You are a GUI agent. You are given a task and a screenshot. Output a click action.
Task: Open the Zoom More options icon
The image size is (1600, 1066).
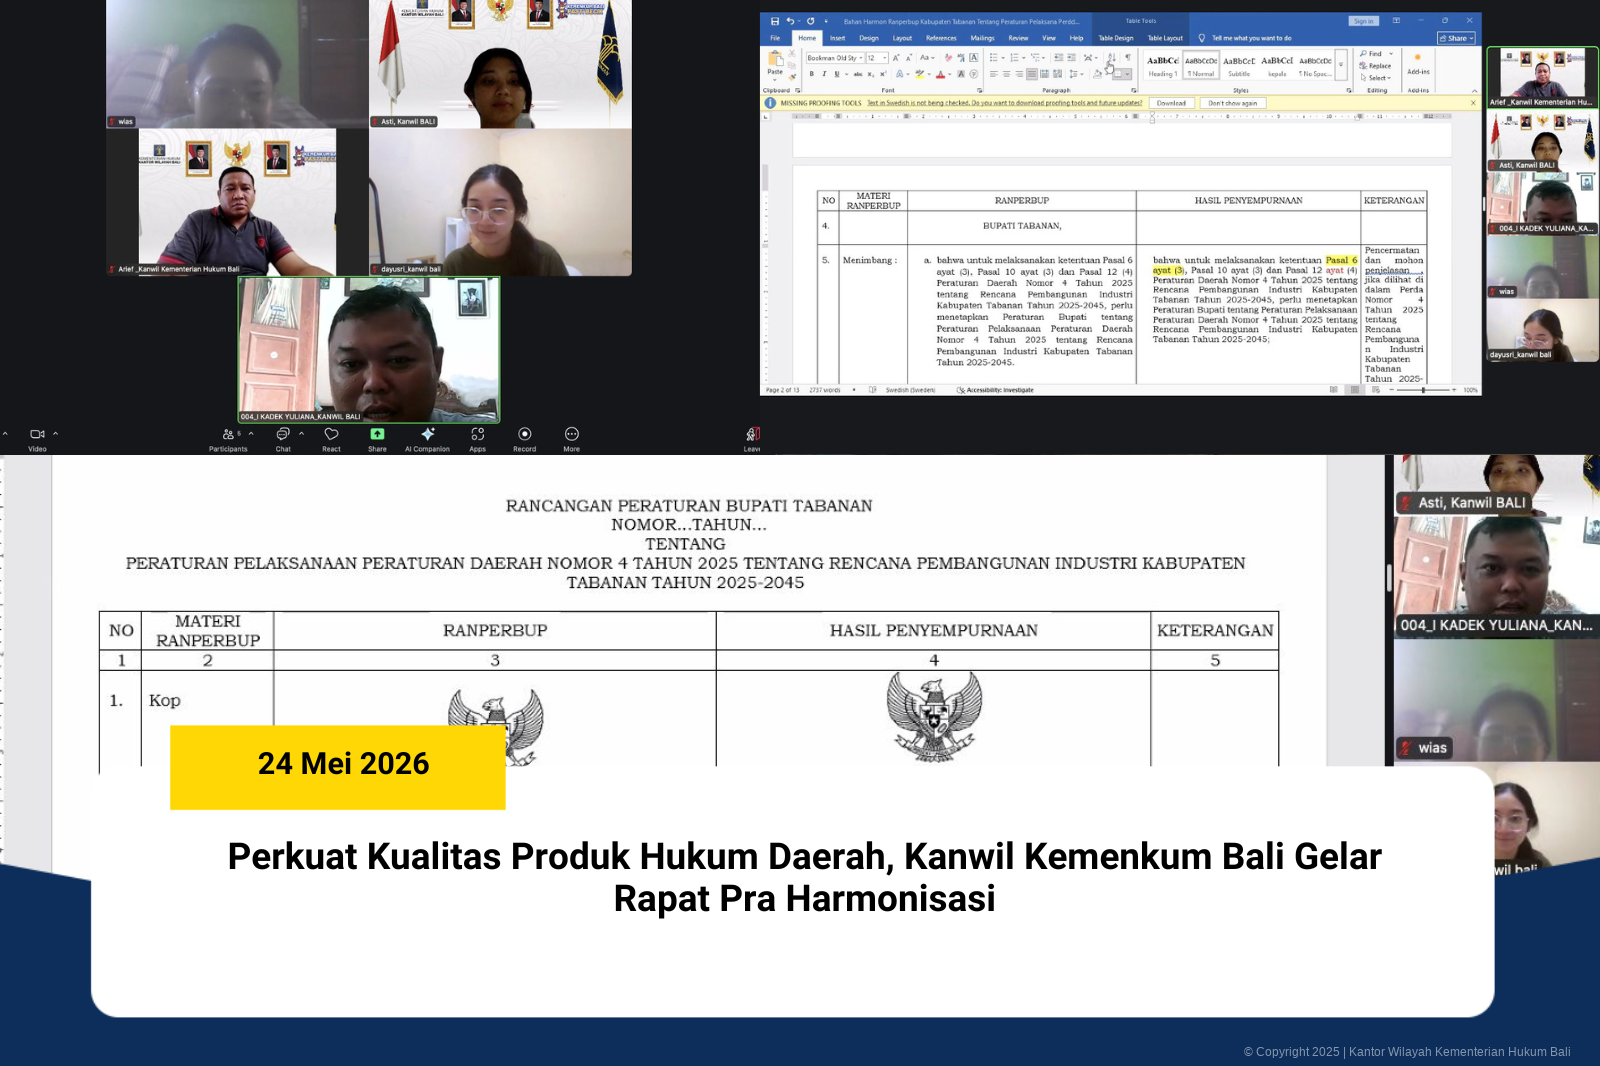[572, 434]
